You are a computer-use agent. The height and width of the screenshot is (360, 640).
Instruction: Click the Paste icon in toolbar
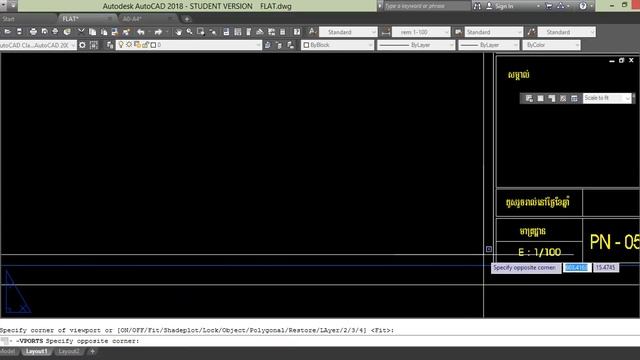point(104,32)
